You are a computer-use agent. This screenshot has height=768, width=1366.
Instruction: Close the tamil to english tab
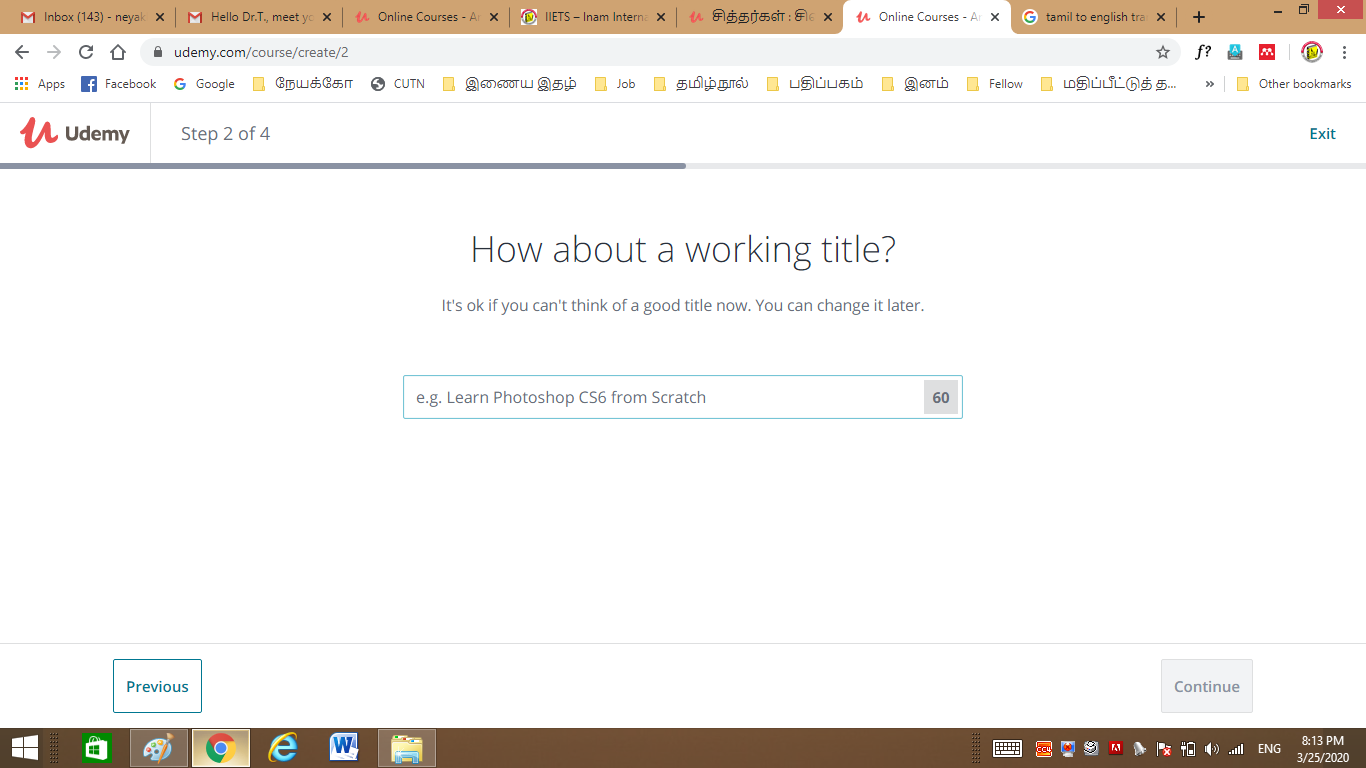coord(1161,17)
